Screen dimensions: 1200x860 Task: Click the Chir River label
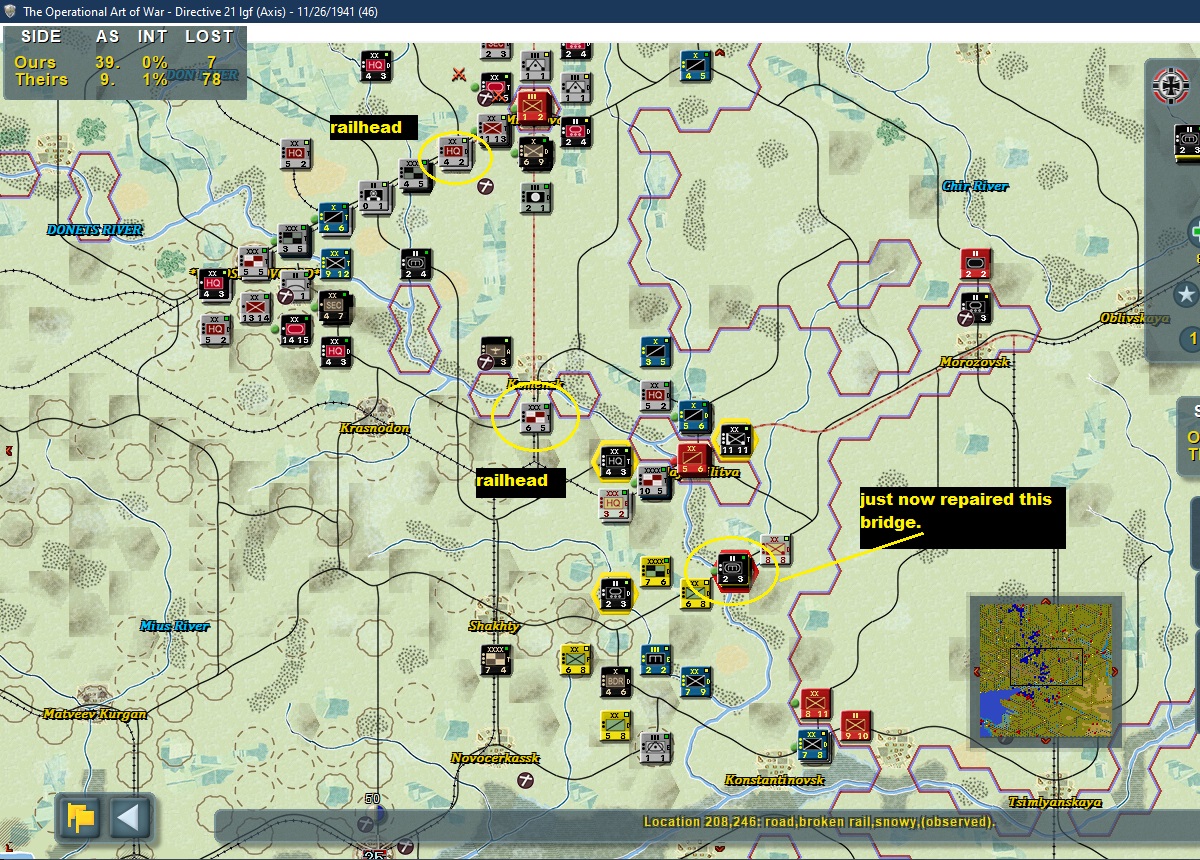click(975, 186)
